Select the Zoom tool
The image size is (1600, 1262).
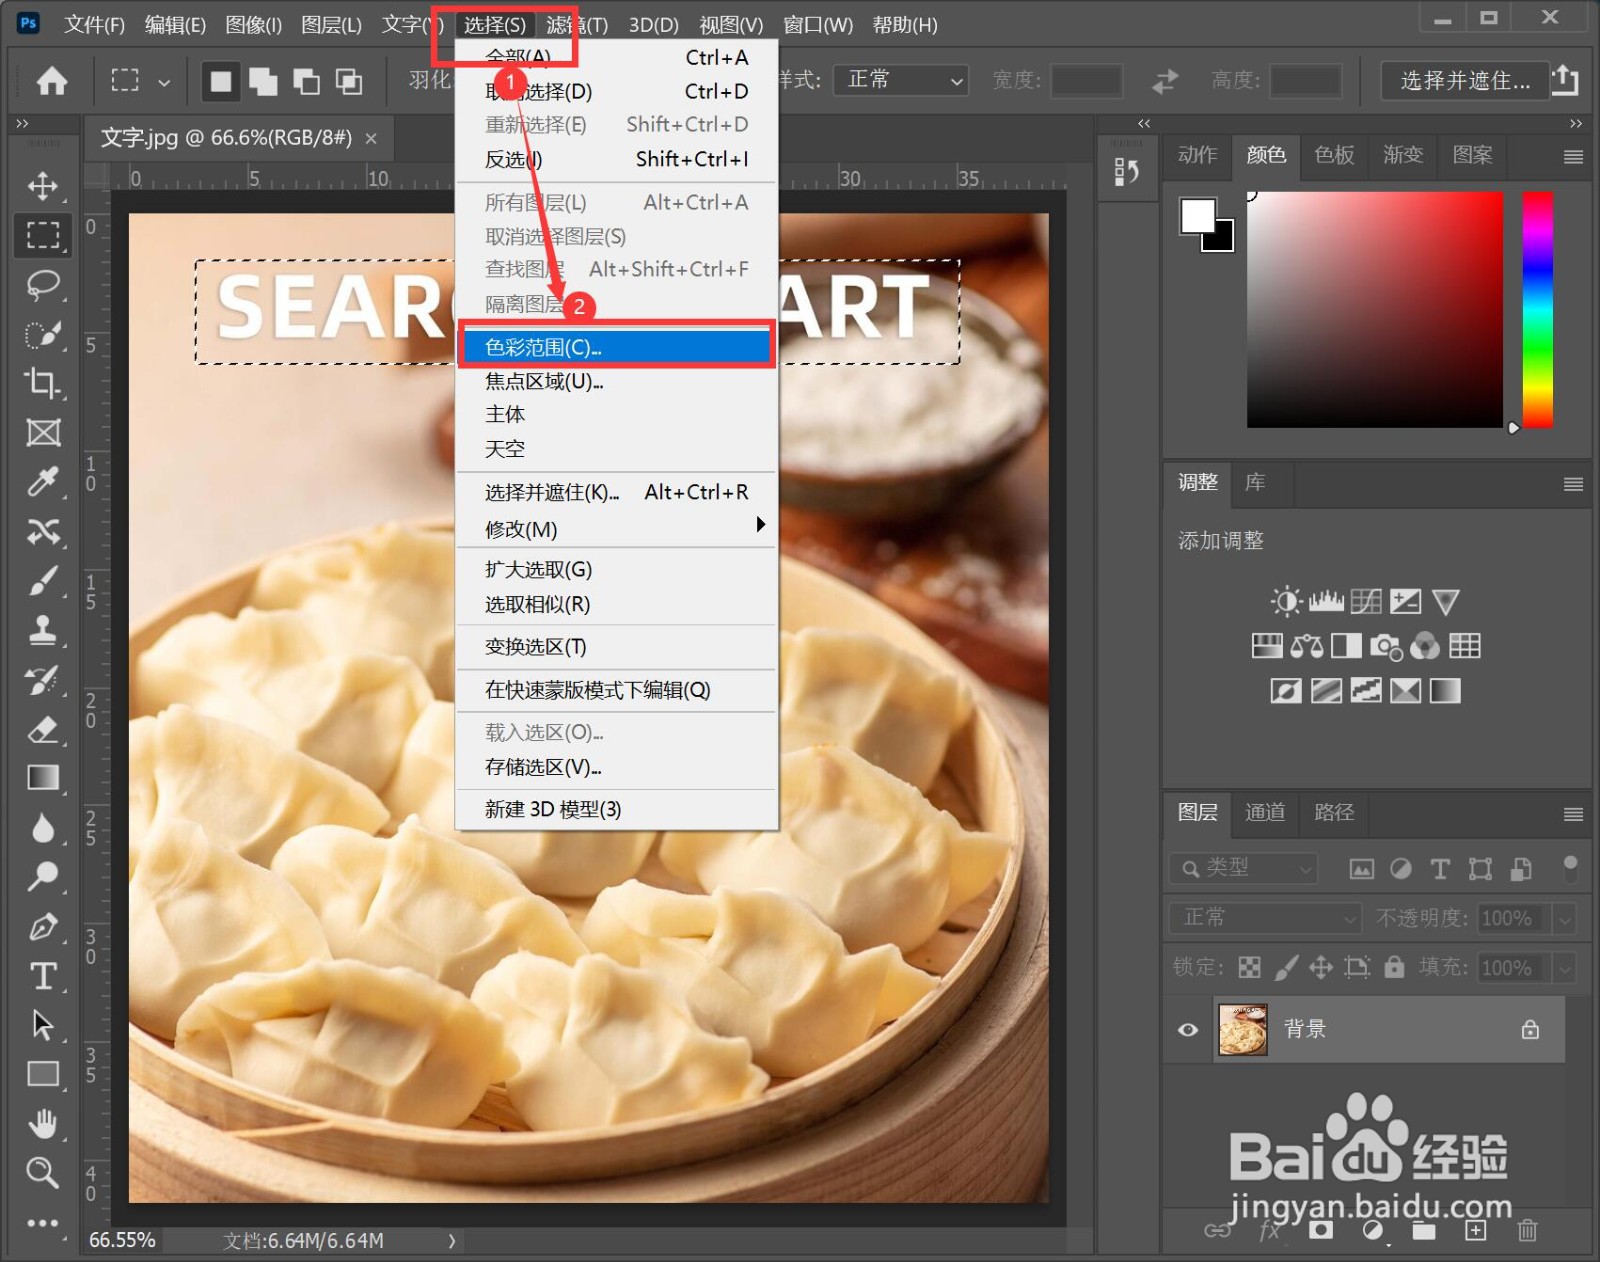[x=42, y=1172]
